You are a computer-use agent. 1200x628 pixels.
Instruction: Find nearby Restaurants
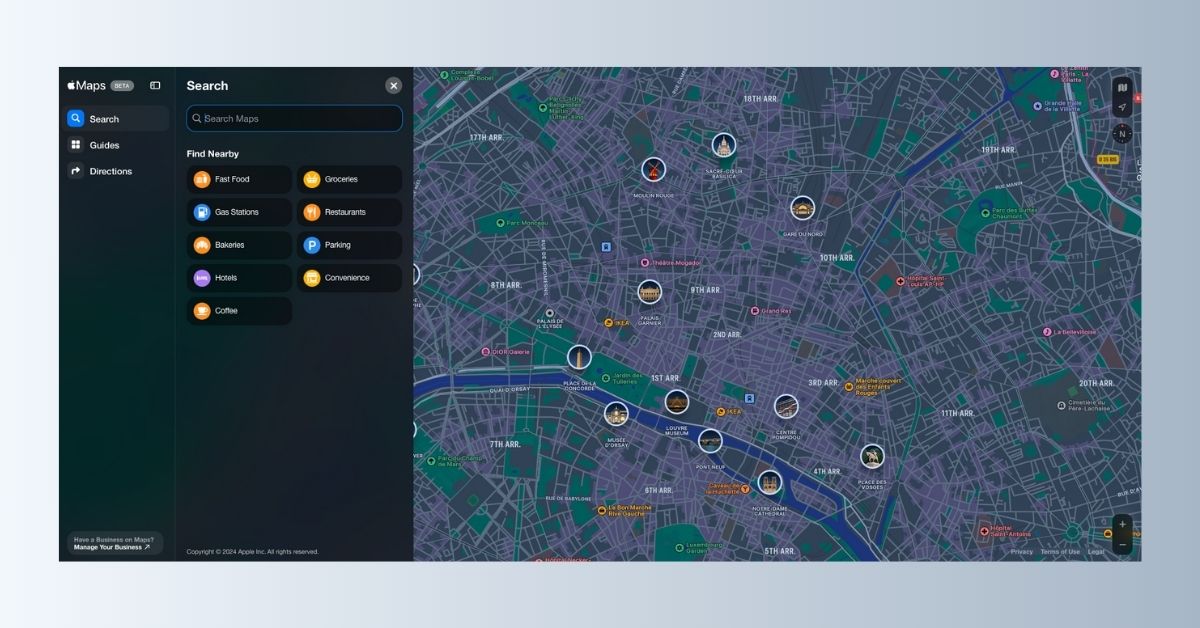(349, 212)
